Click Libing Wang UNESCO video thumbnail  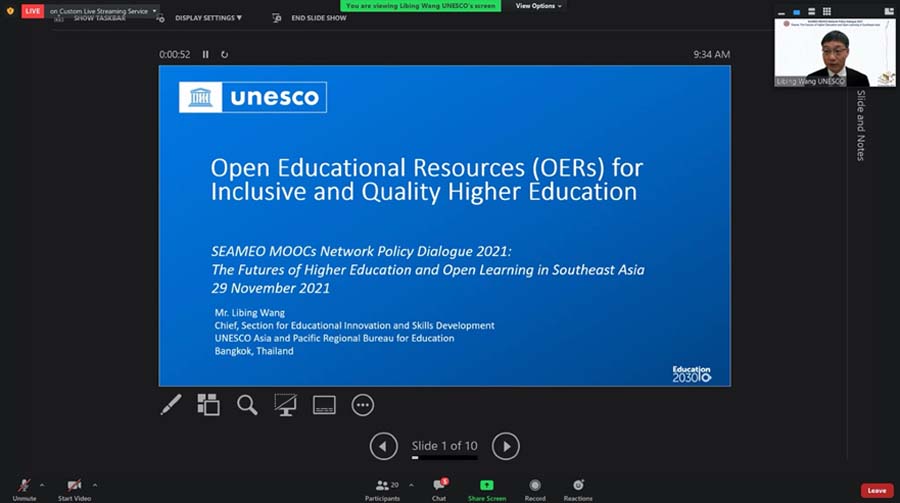835,53
